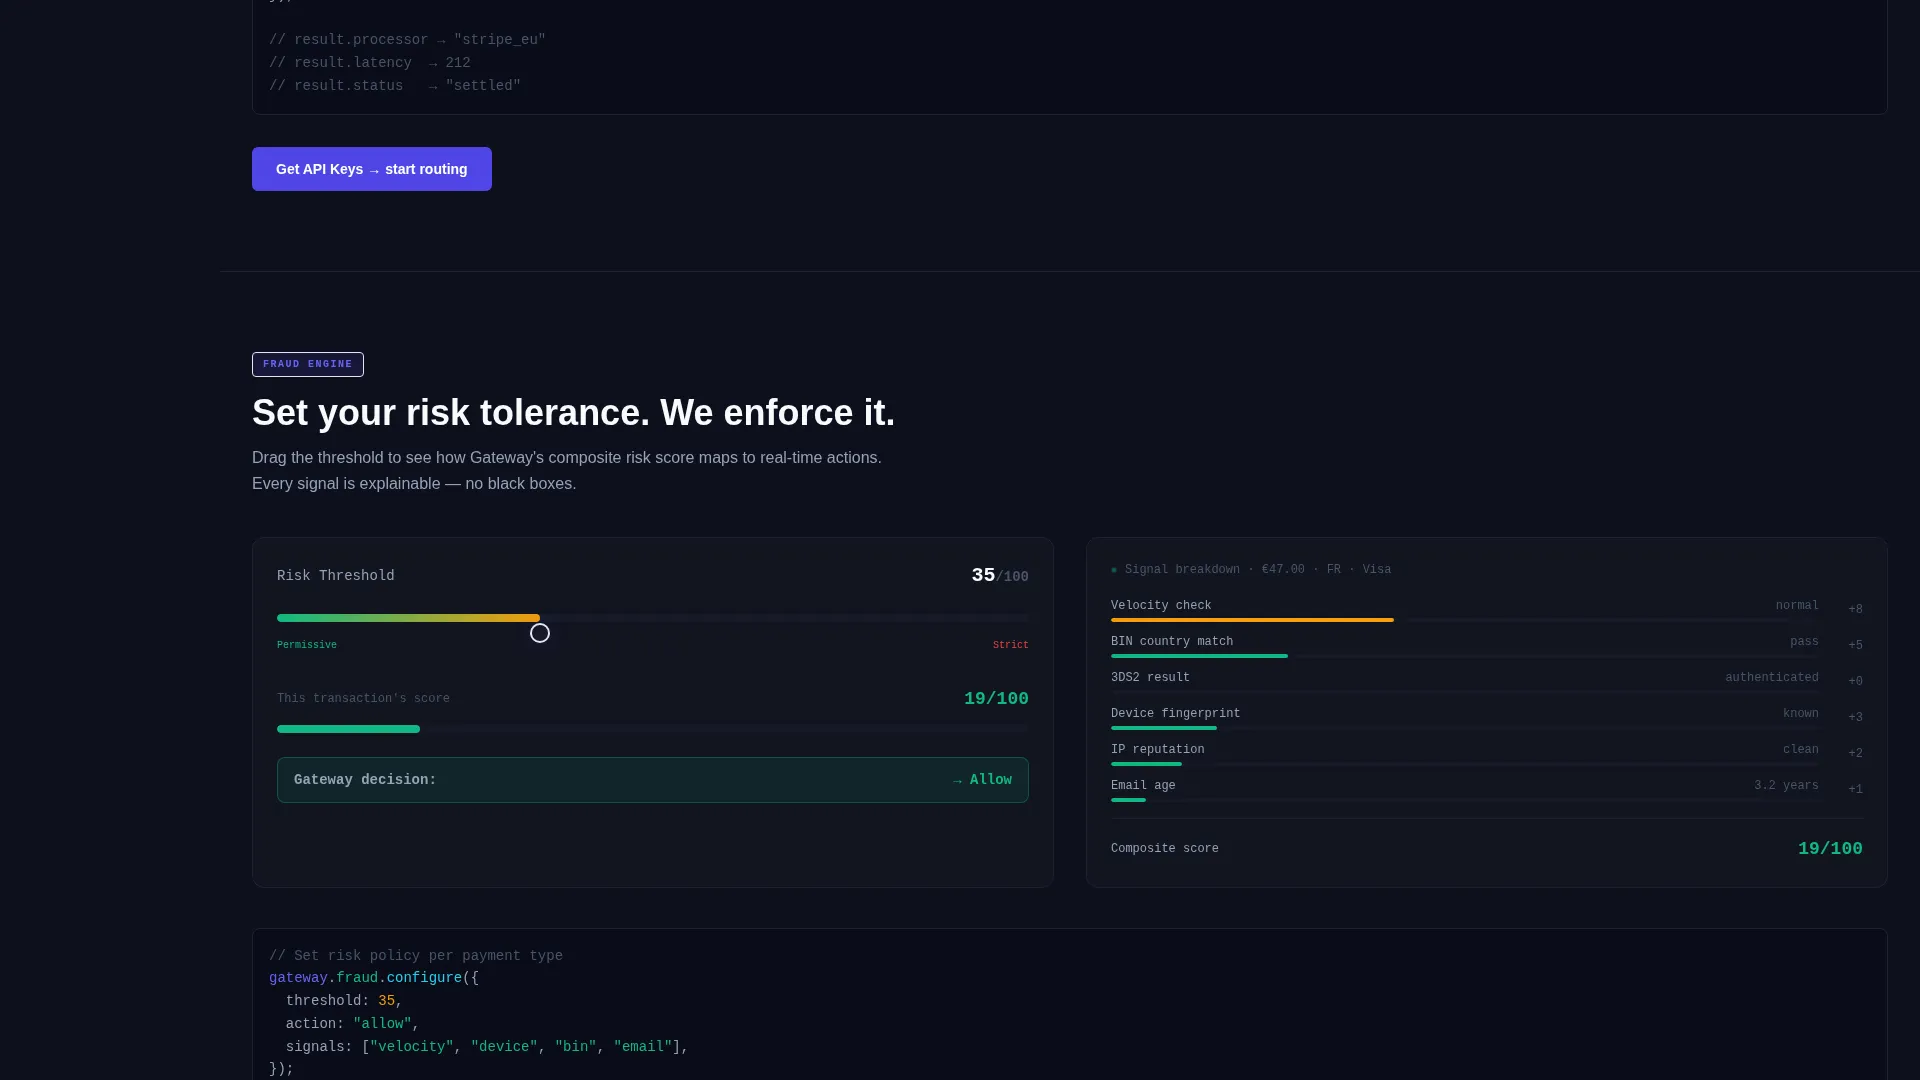This screenshot has height=1080, width=1920.
Task: Click the result.status settled comment line
Action: (395, 86)
